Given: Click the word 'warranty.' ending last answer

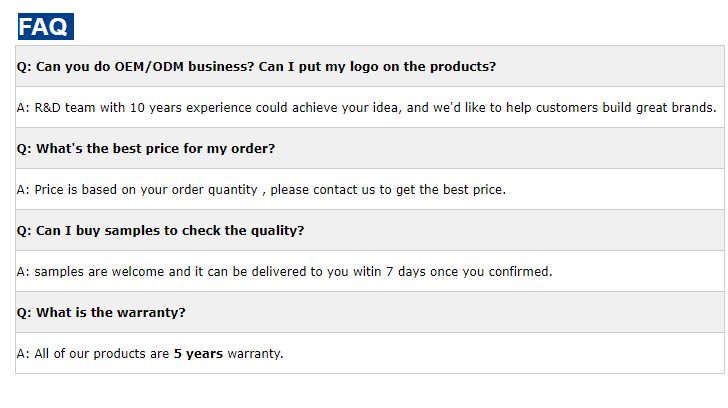Looking at the screenshot, I should (255, 354).
